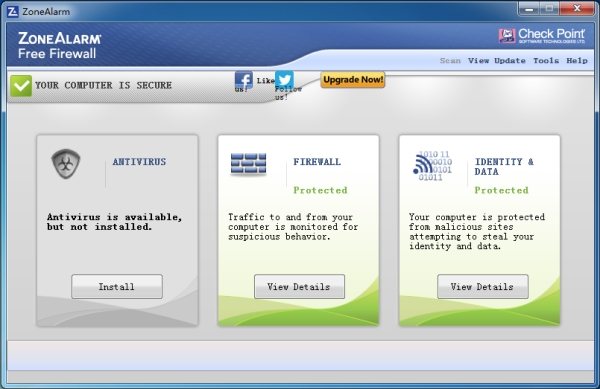The image size is (600, 389).
Task: Install the Antivirus component
Action: 117,286
